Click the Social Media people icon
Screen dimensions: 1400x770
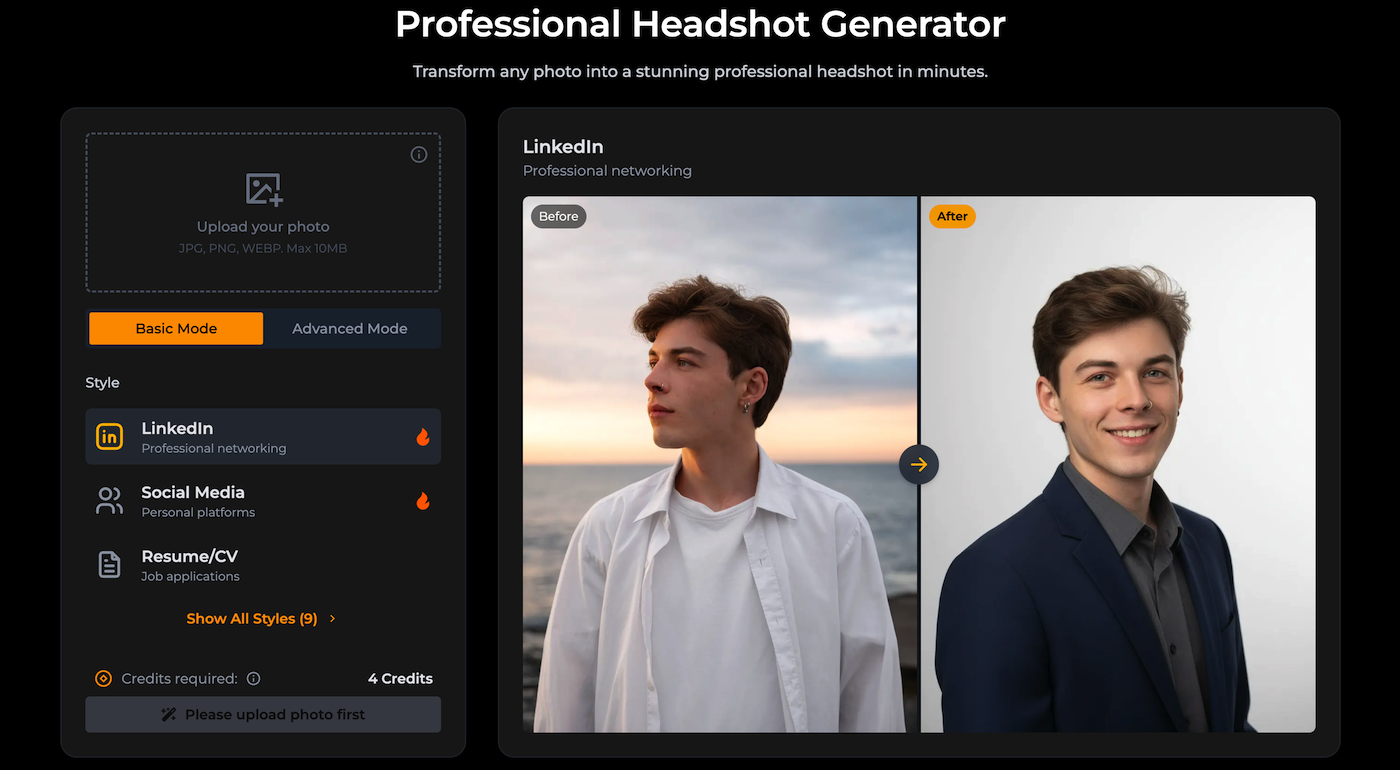coord(109,501)
